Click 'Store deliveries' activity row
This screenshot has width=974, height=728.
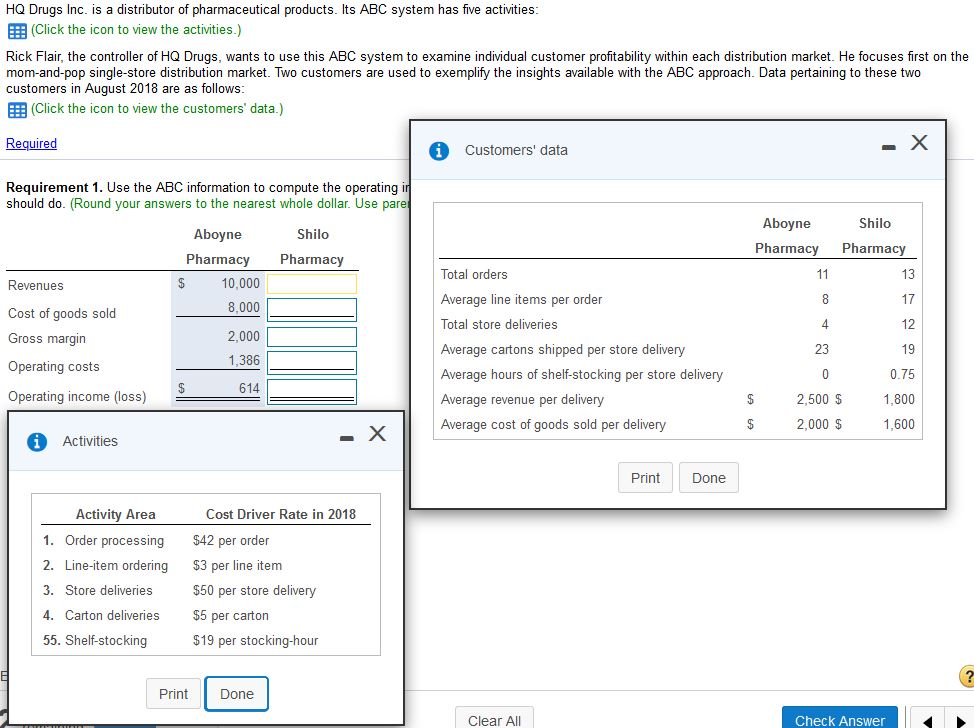click(x=109, y=591)
